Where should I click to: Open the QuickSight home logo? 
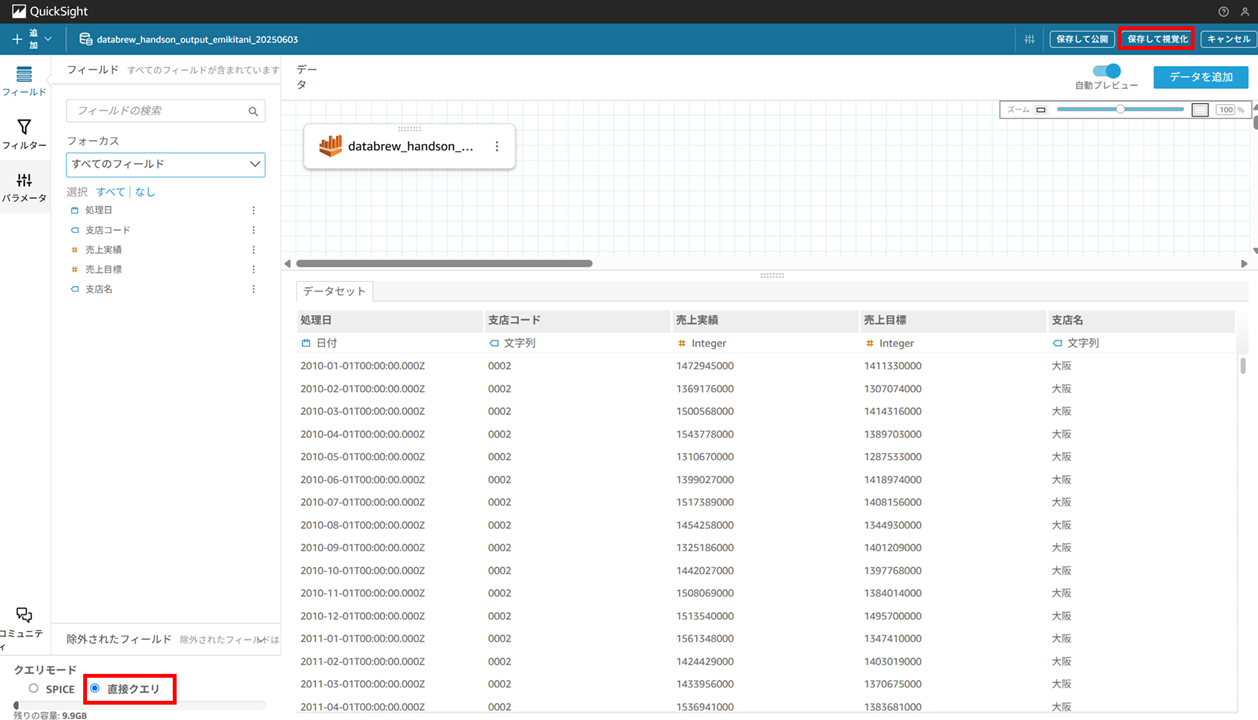[50, 11]
